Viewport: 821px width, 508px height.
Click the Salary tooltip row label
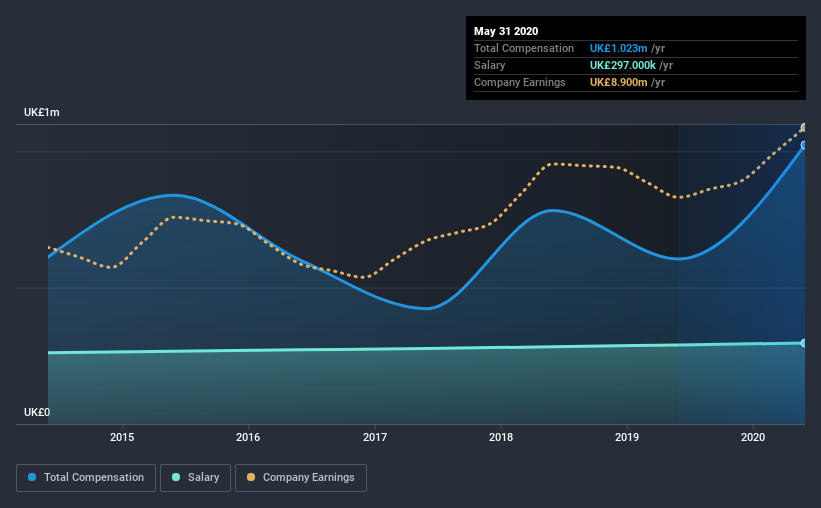[x=490, y=65]
